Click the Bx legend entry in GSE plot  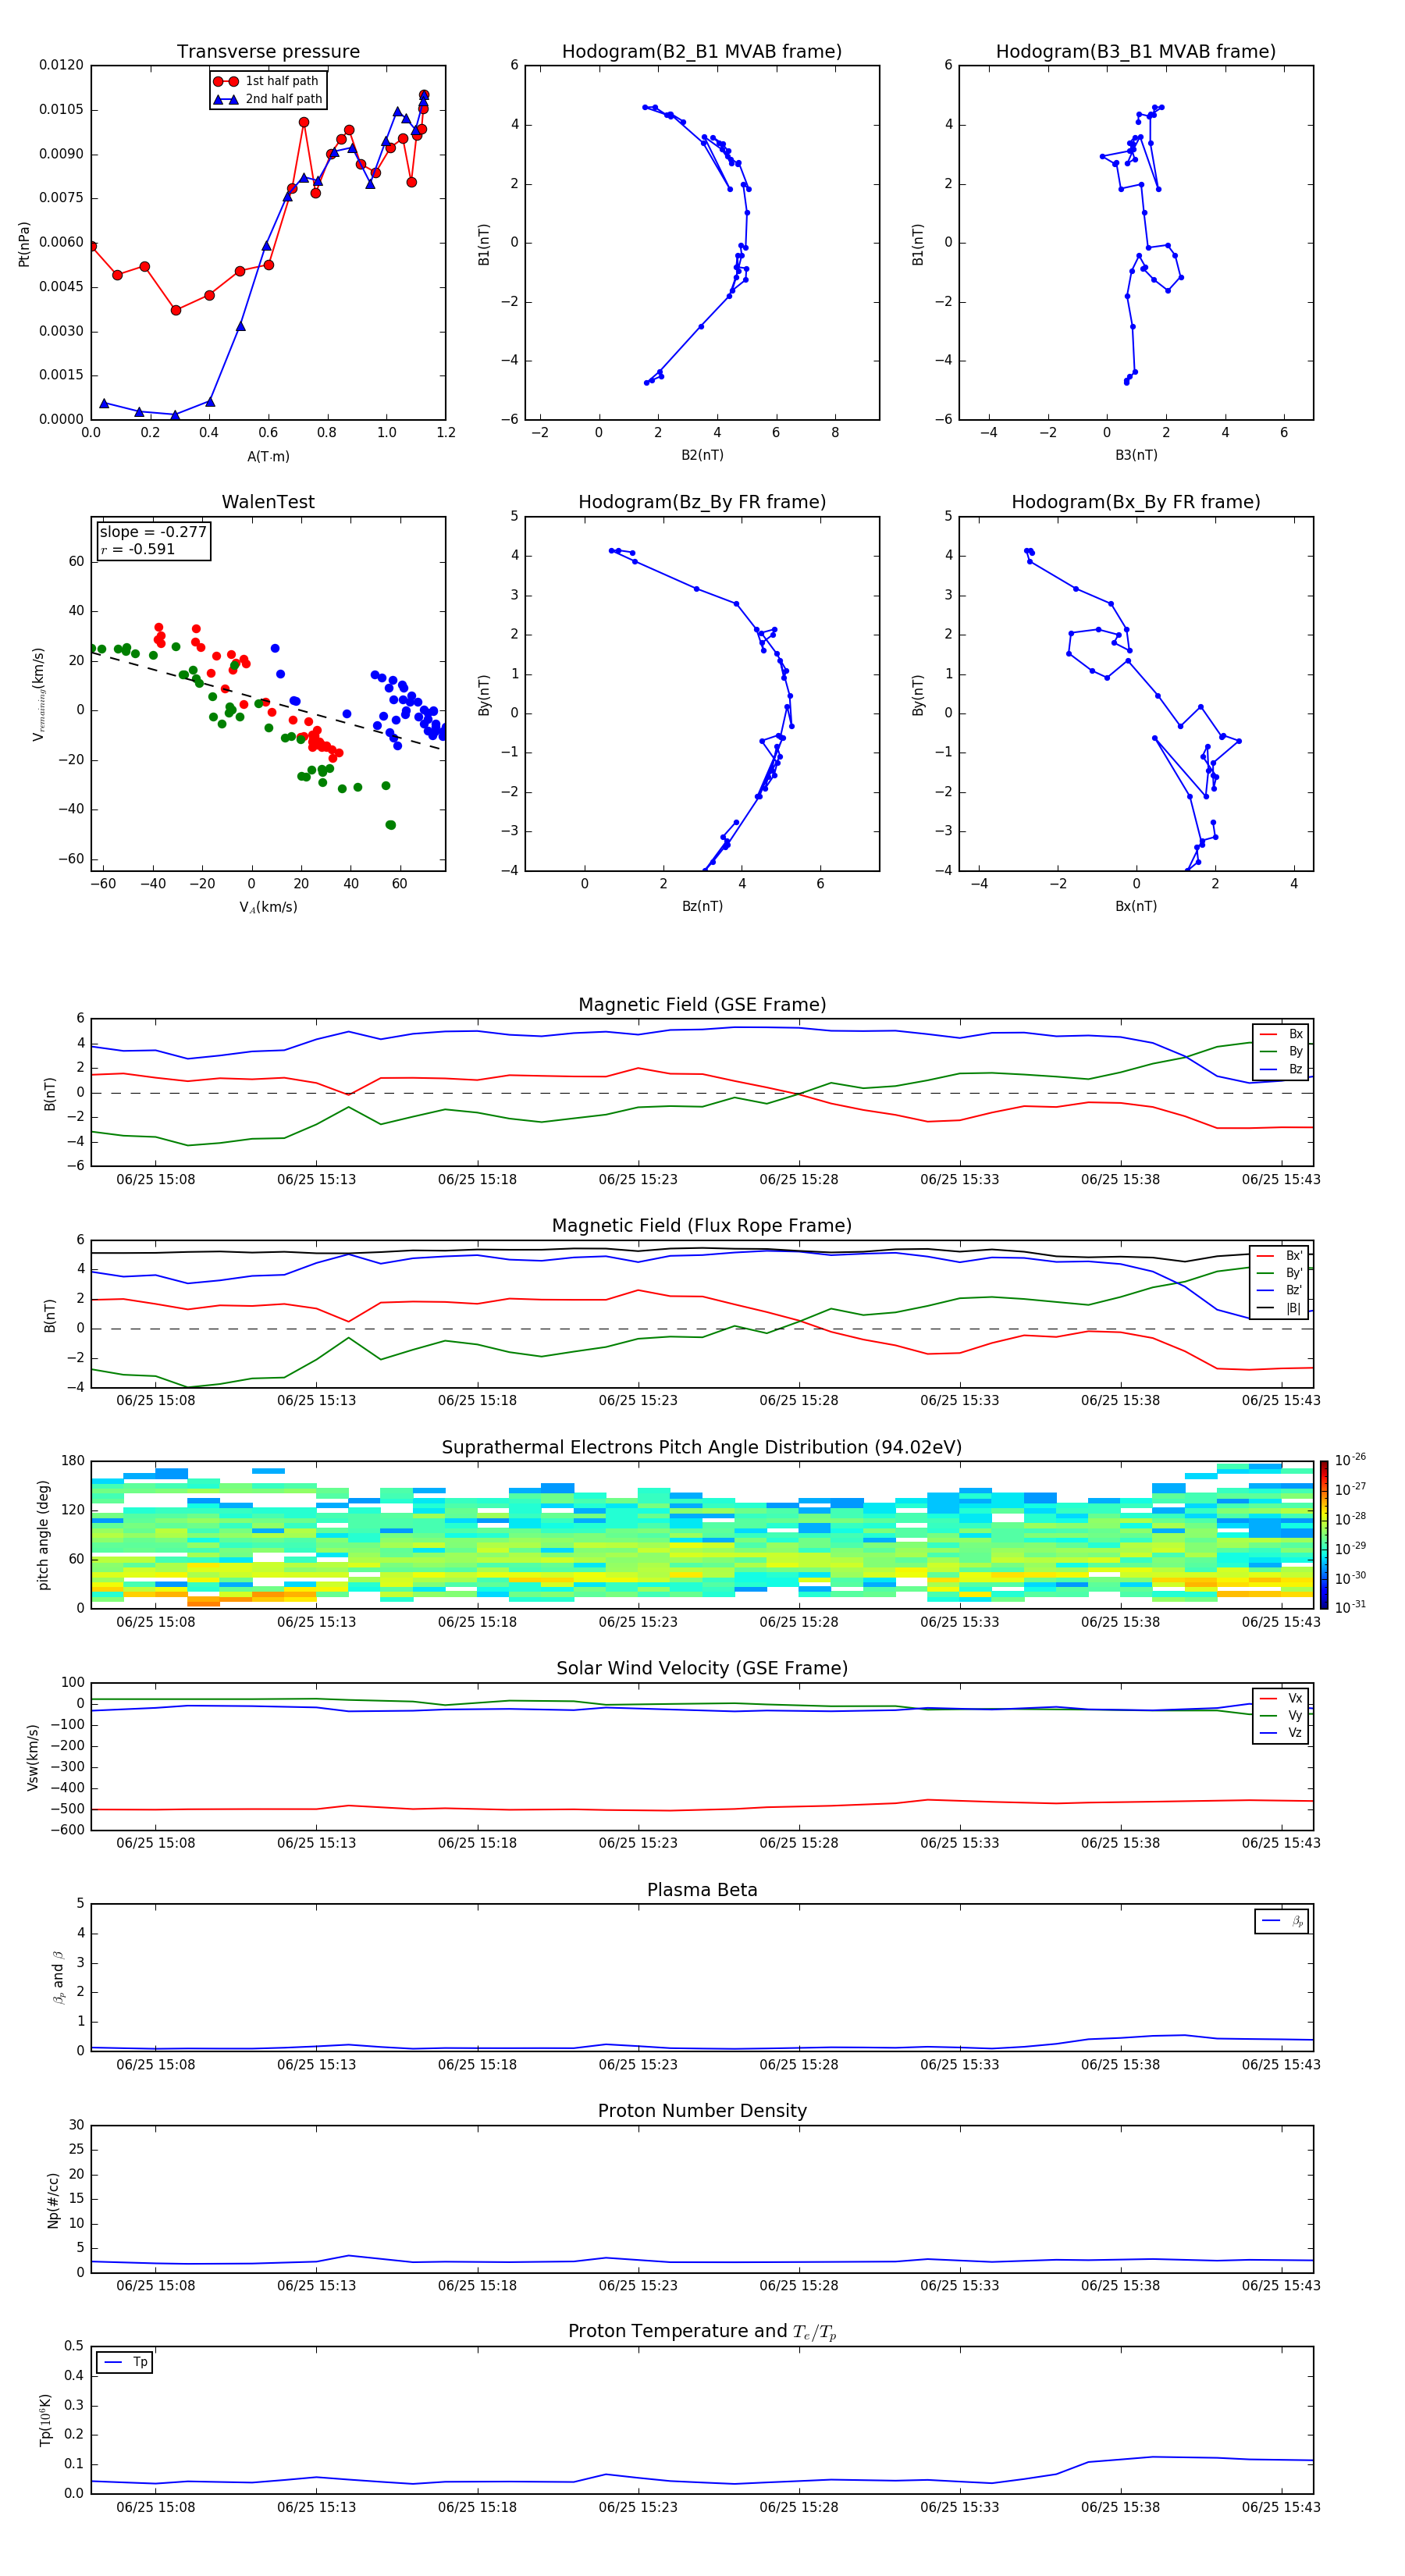click(1281, 1034)
